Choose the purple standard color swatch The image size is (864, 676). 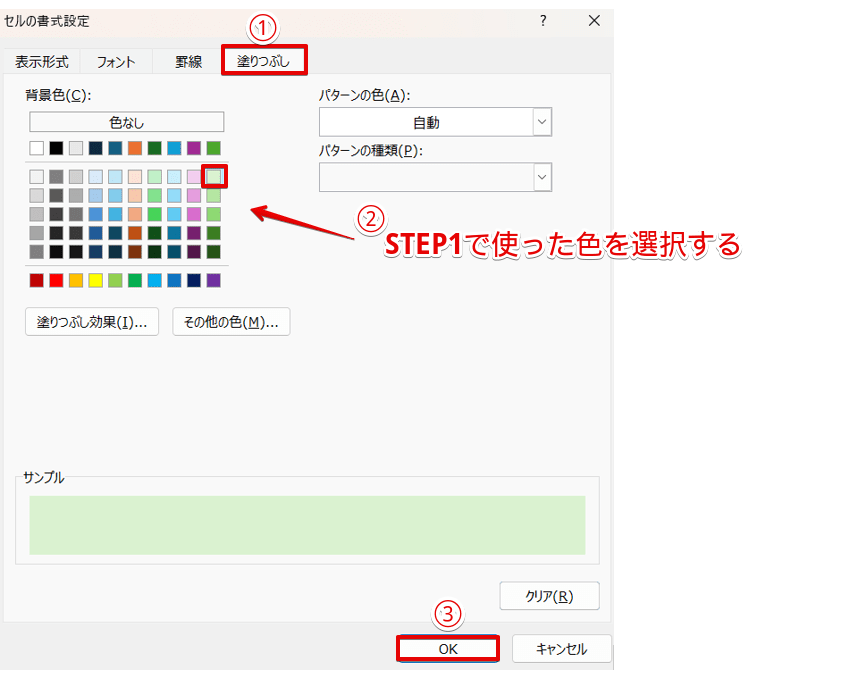pos(214,280)
